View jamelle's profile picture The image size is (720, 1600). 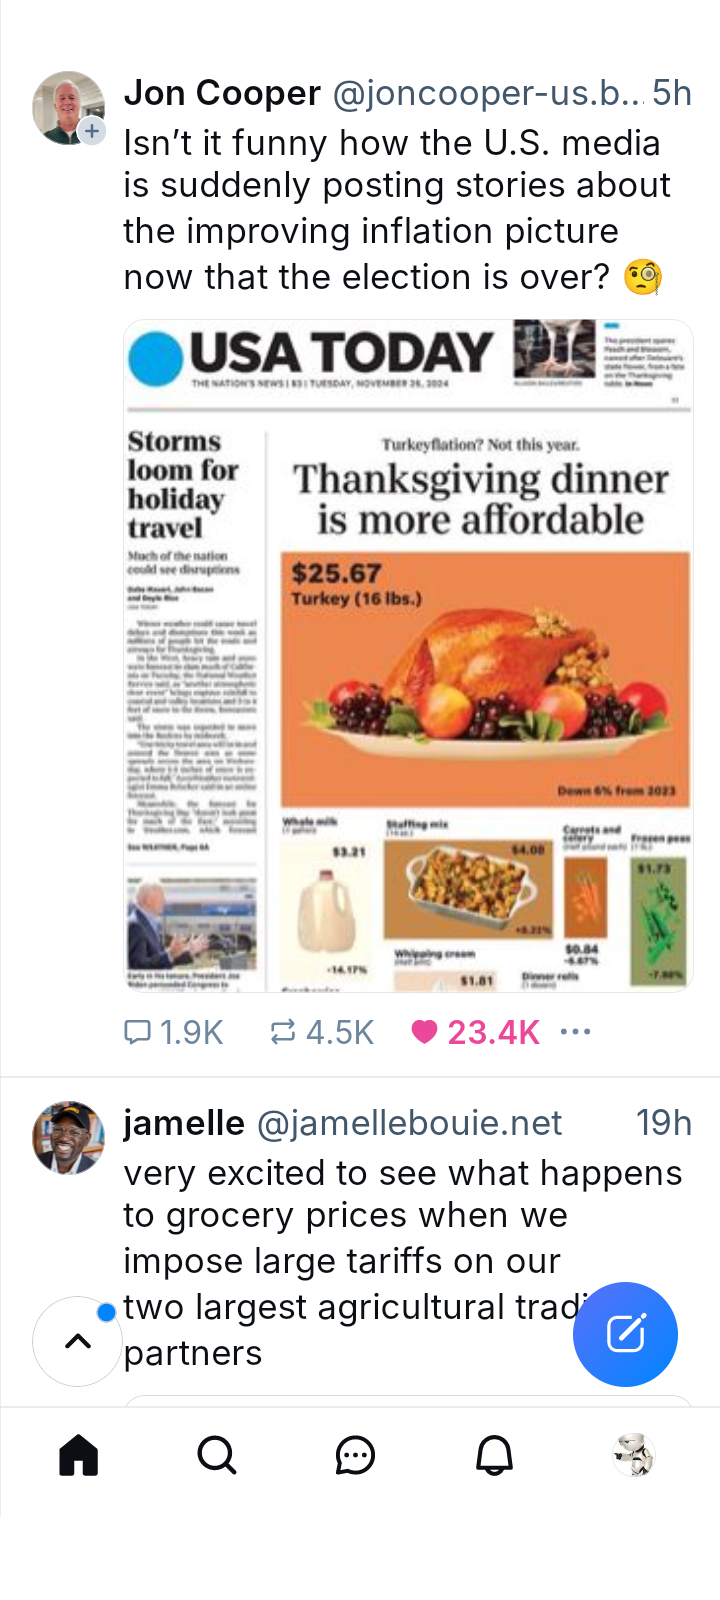(x=68, y=1138)
